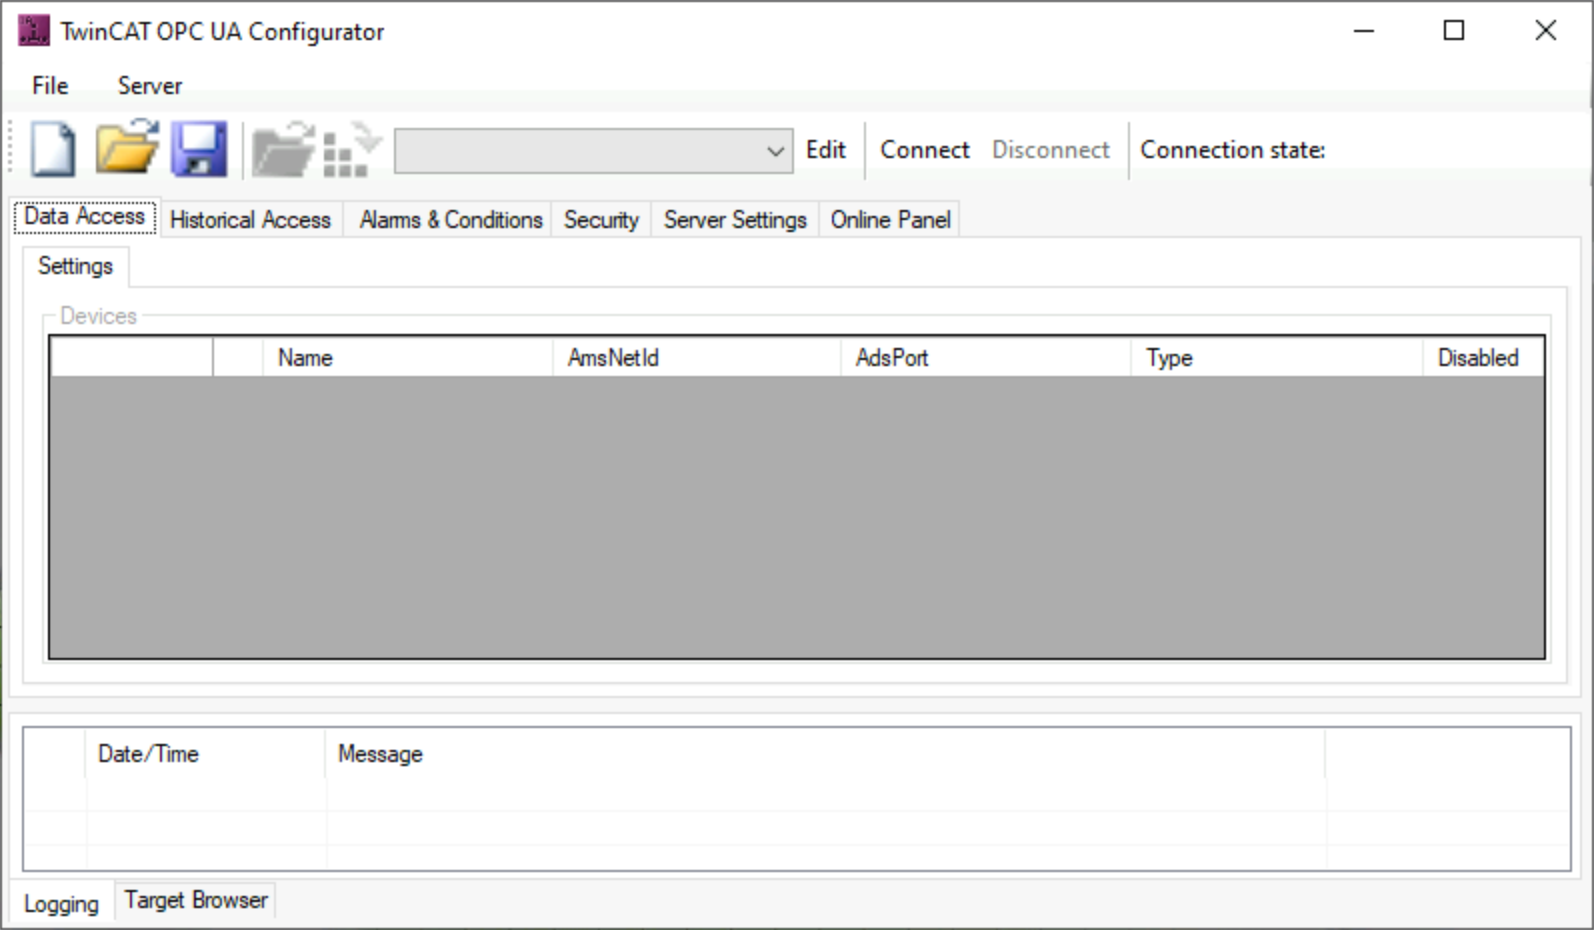The width and height of the screenshot is (1594, 930).
Task: Open the Server Settings tab
Action: click(735, 220)
